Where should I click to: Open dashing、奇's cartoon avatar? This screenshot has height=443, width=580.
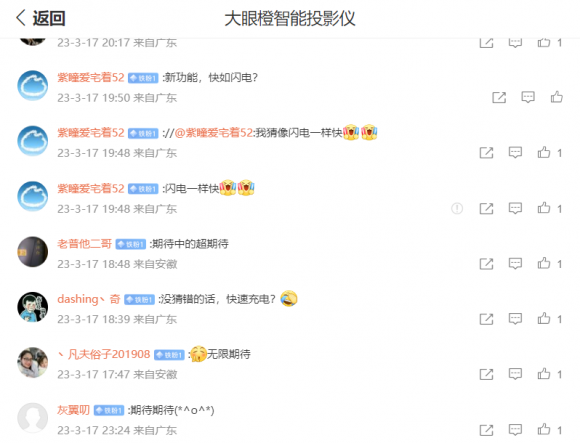(33, 307)
